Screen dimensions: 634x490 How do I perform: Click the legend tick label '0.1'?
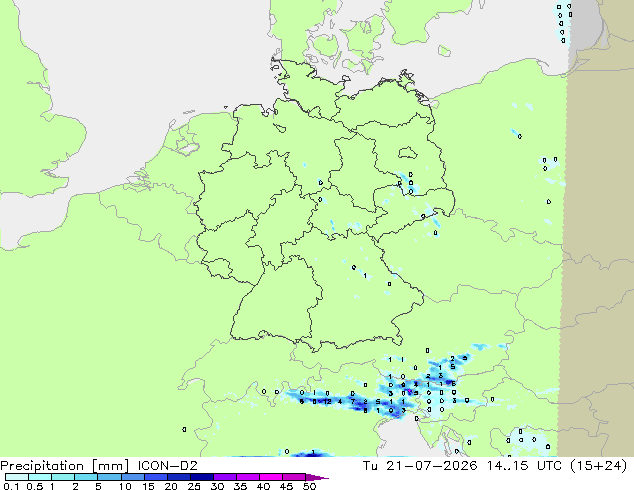(11, 486)
